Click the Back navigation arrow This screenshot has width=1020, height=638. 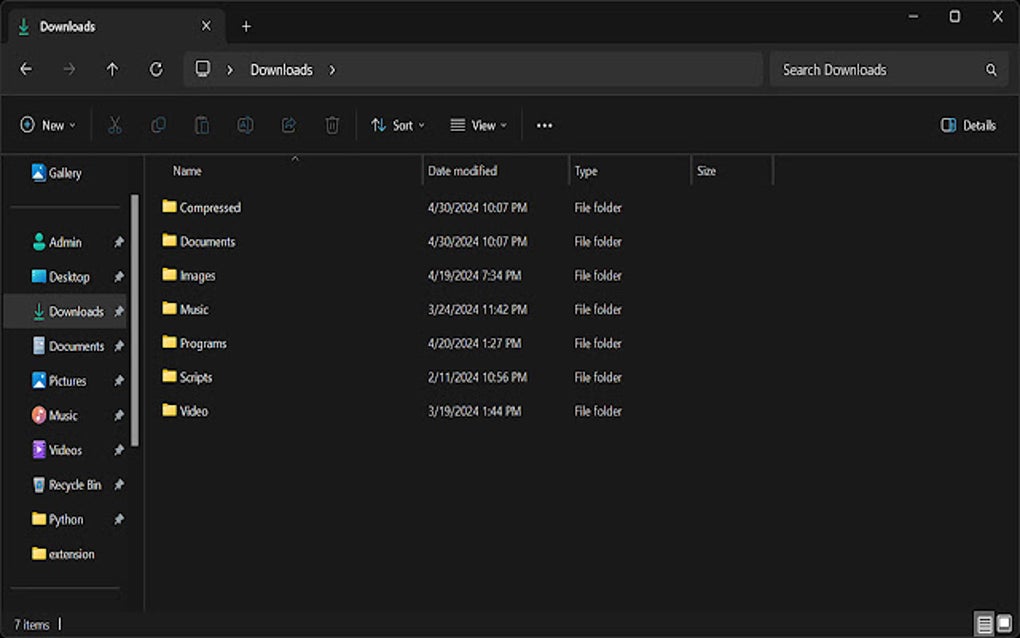(26, 69)
